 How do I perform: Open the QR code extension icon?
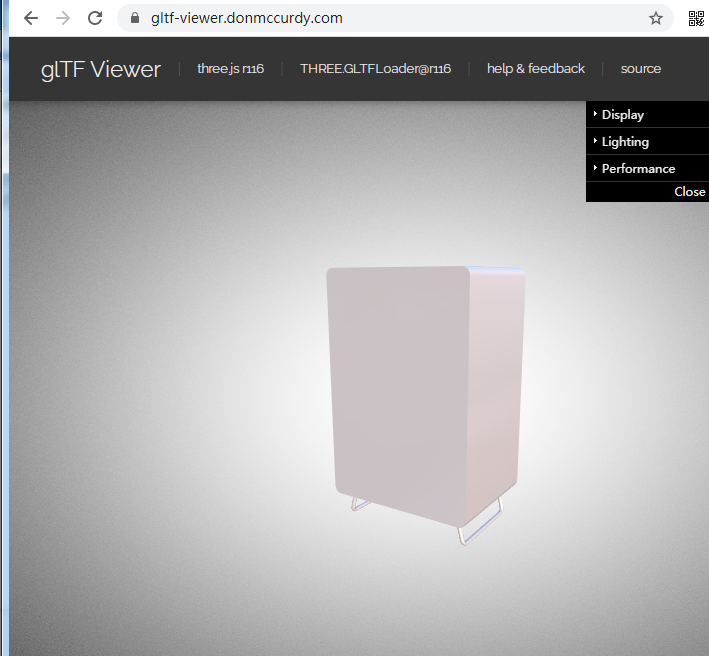point(696,19)
